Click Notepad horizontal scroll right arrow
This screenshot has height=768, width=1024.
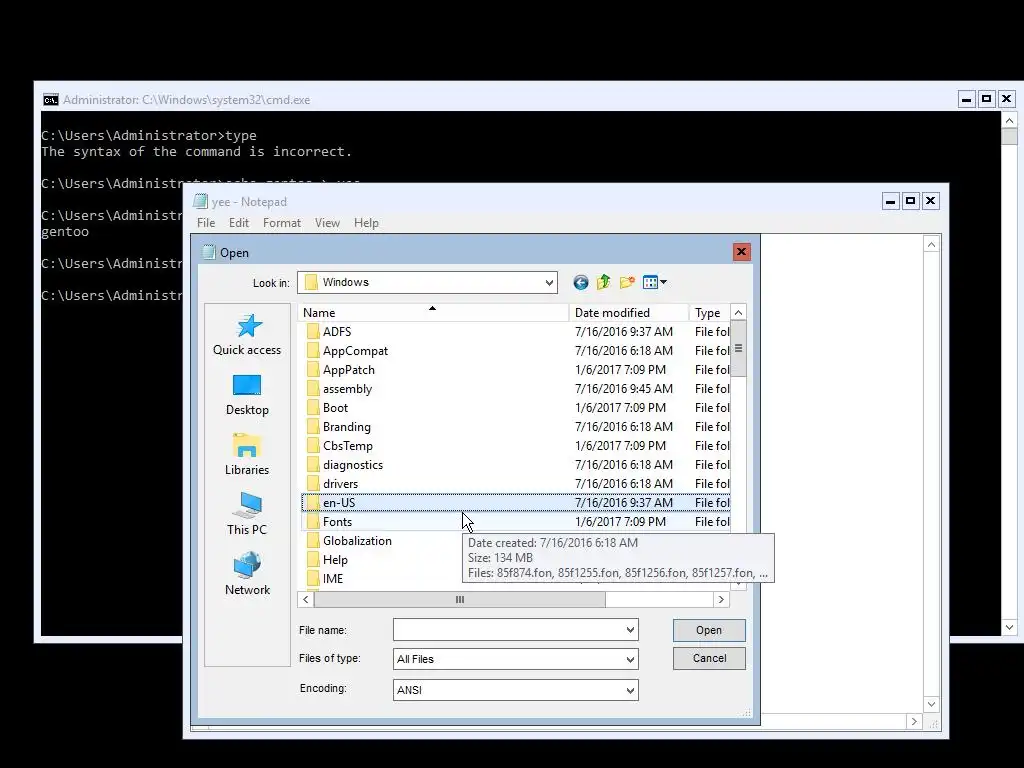[x=914, y=722]
